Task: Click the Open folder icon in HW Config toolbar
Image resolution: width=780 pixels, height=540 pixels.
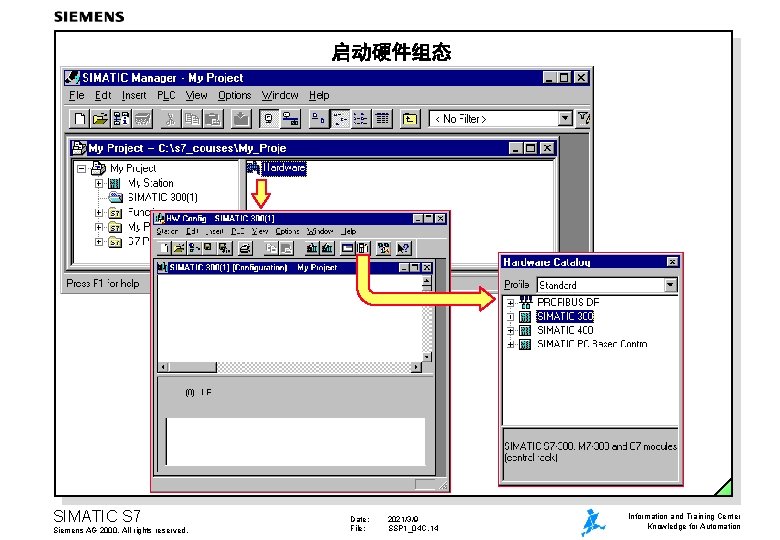Action: 179,248
